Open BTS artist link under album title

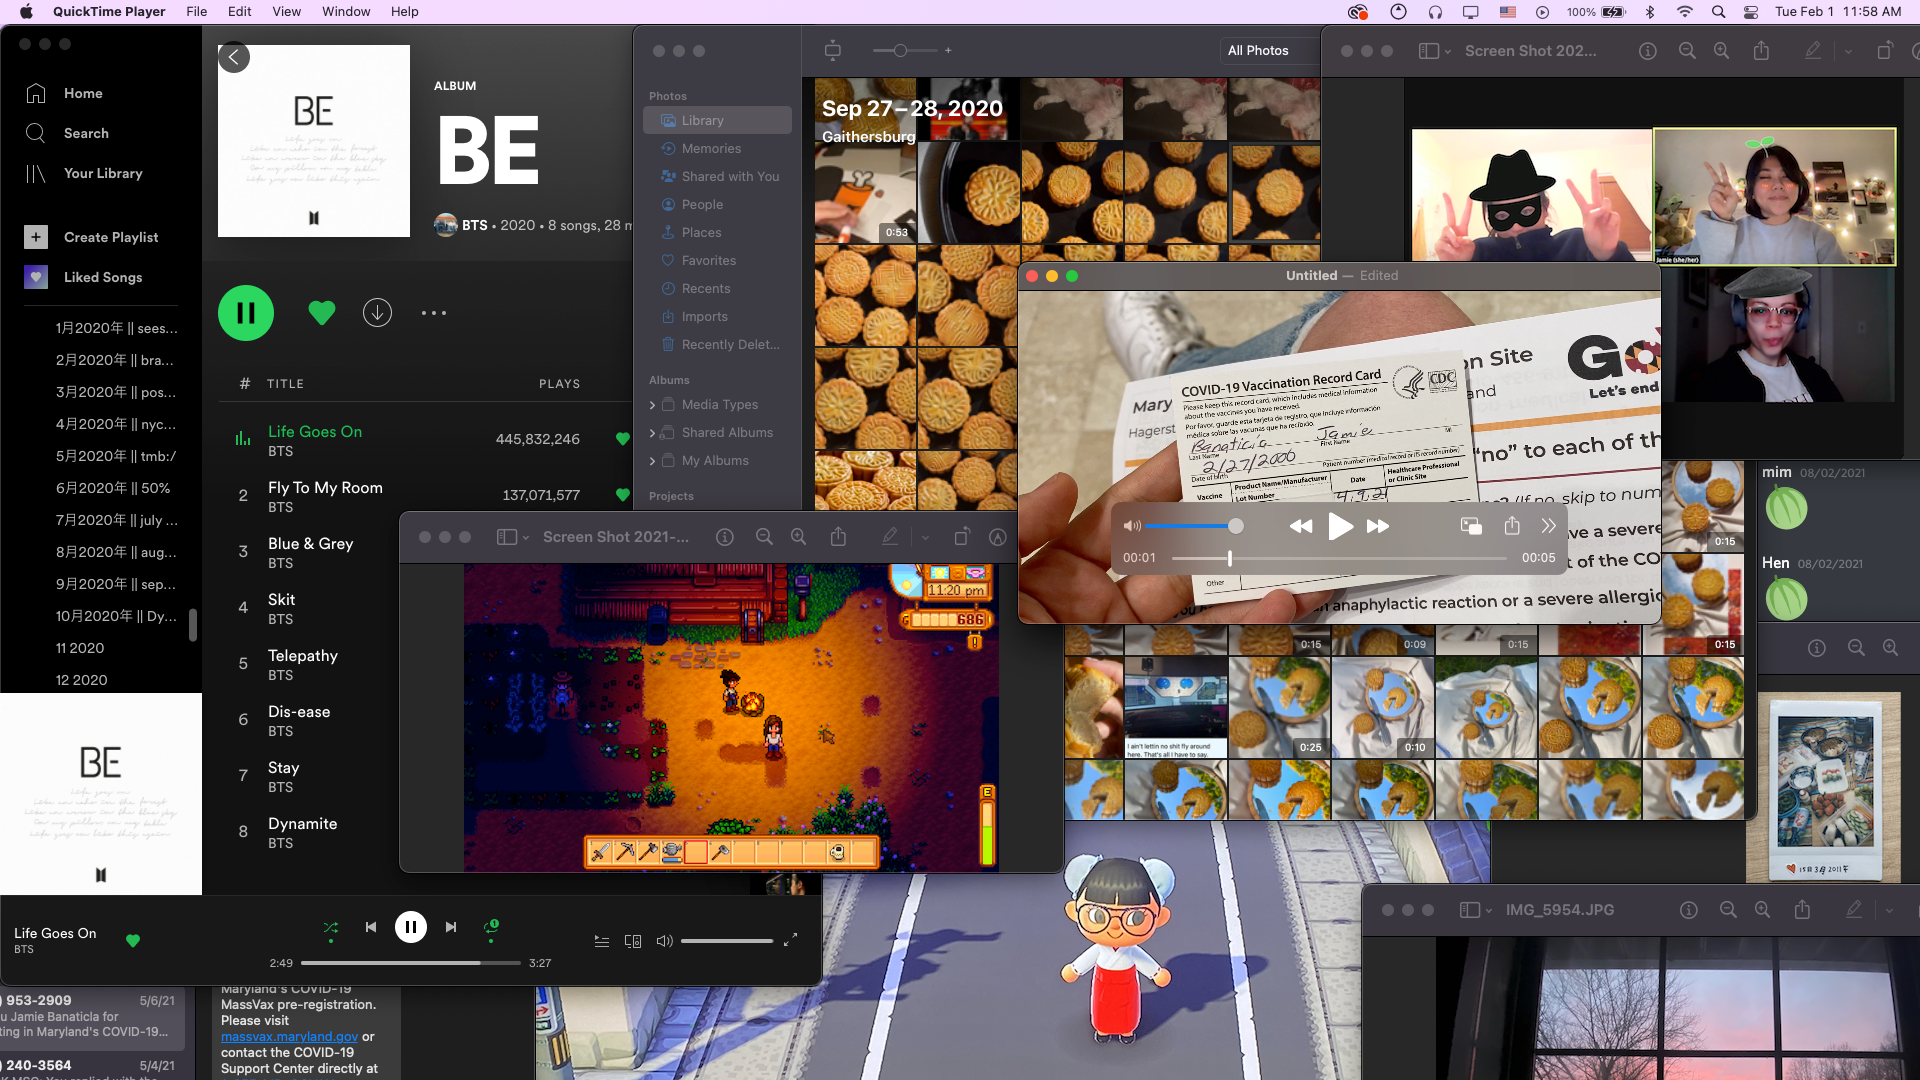[475, 225]
